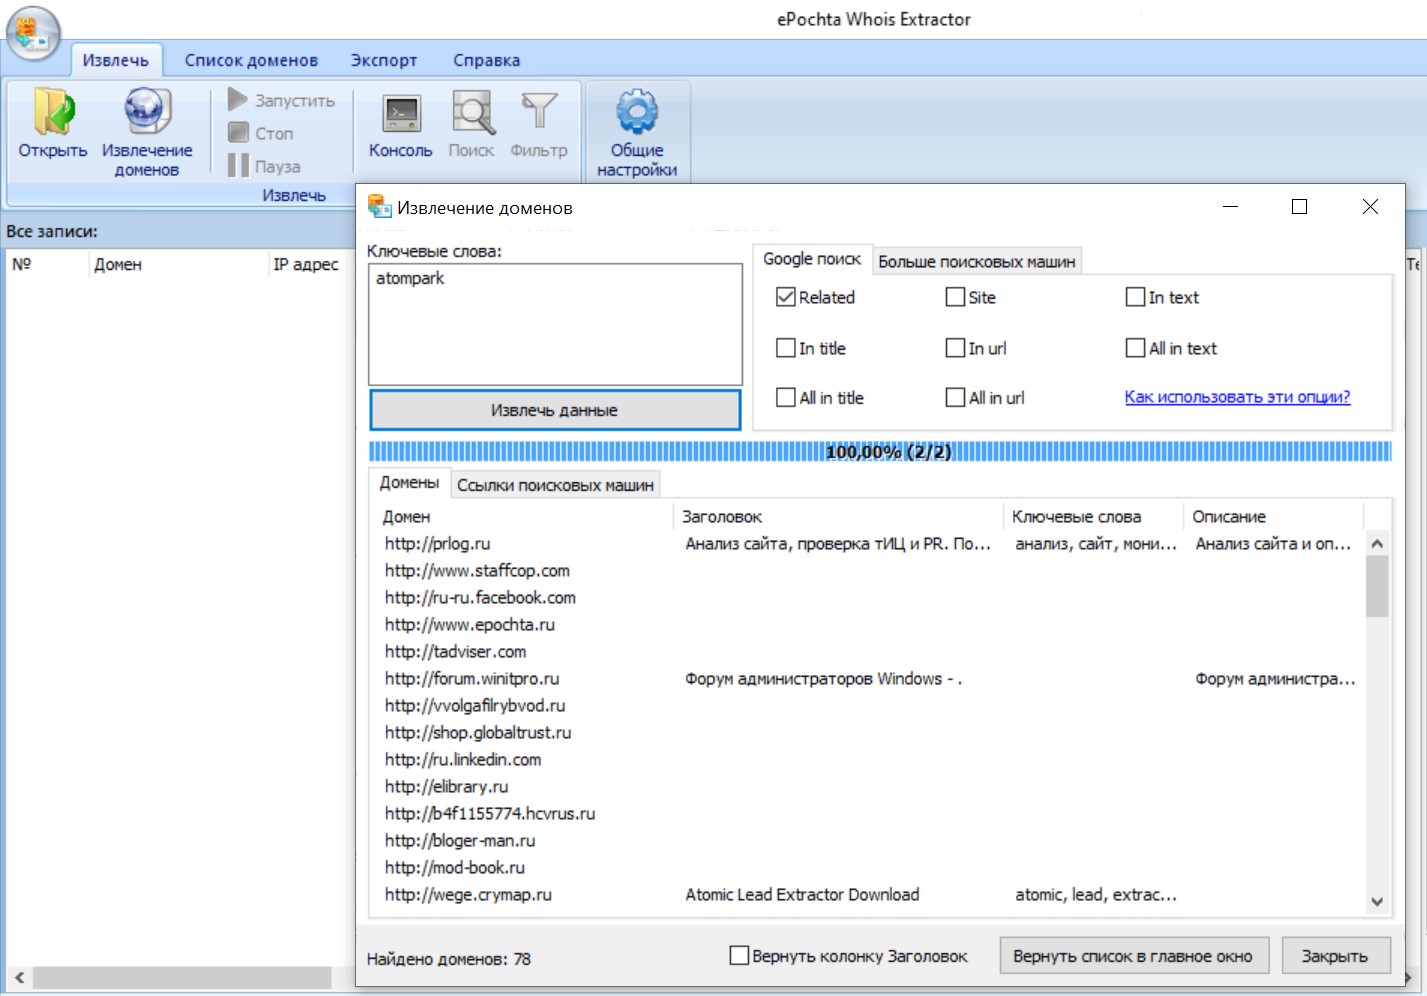The height and width of the screenshot is (996, 1427).
Task: Click main window horizontal scrollbar left arrow
Action: pos(19,977)
